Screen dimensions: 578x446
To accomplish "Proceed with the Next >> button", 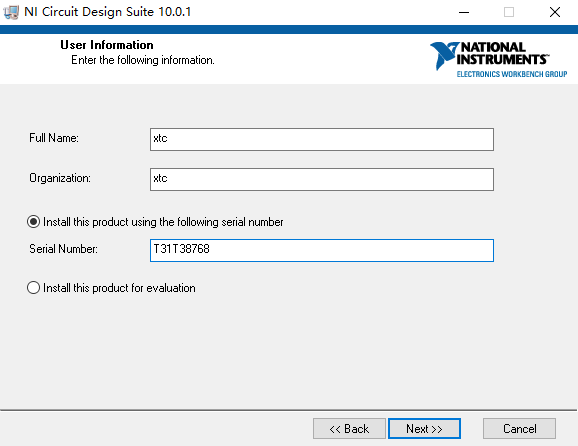I will tap(424, 428).
